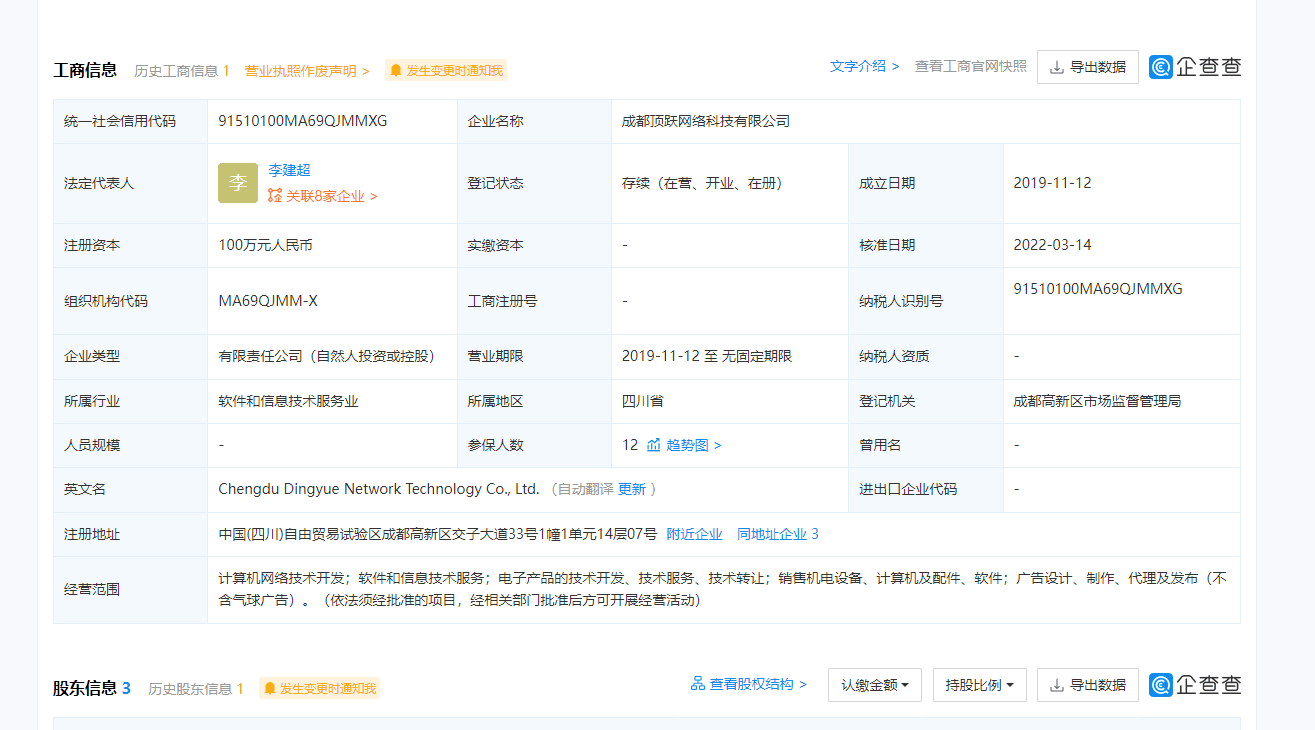View 同地址企业 3 link
1315x730 pixels.
click(777, 534)
